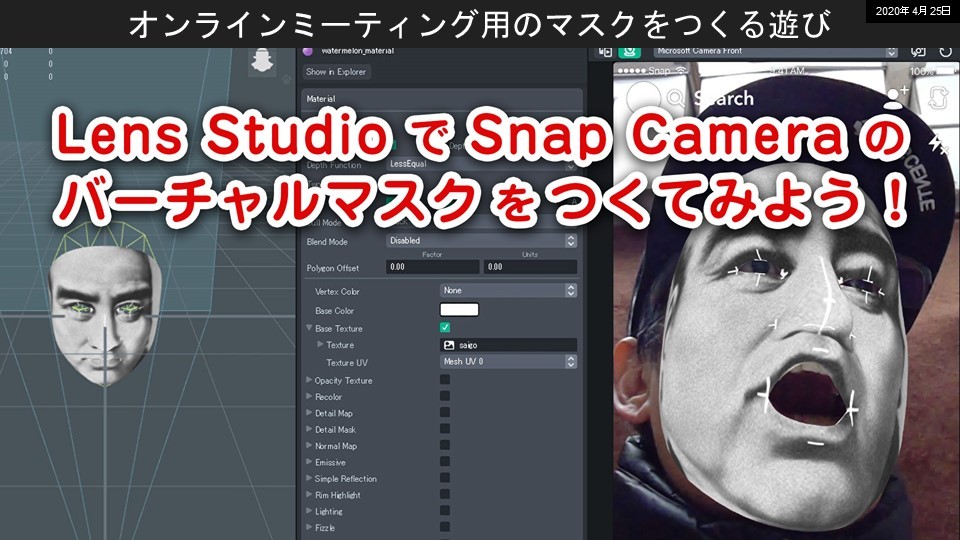
Task: Click the Show in Explorer button
Action: [x=336, y=72]
